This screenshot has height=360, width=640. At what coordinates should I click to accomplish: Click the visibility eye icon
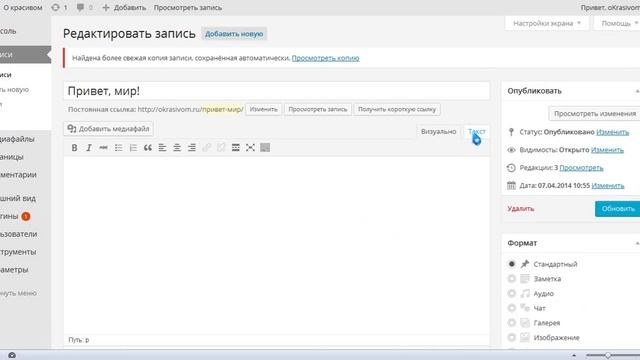coord(511,150)
